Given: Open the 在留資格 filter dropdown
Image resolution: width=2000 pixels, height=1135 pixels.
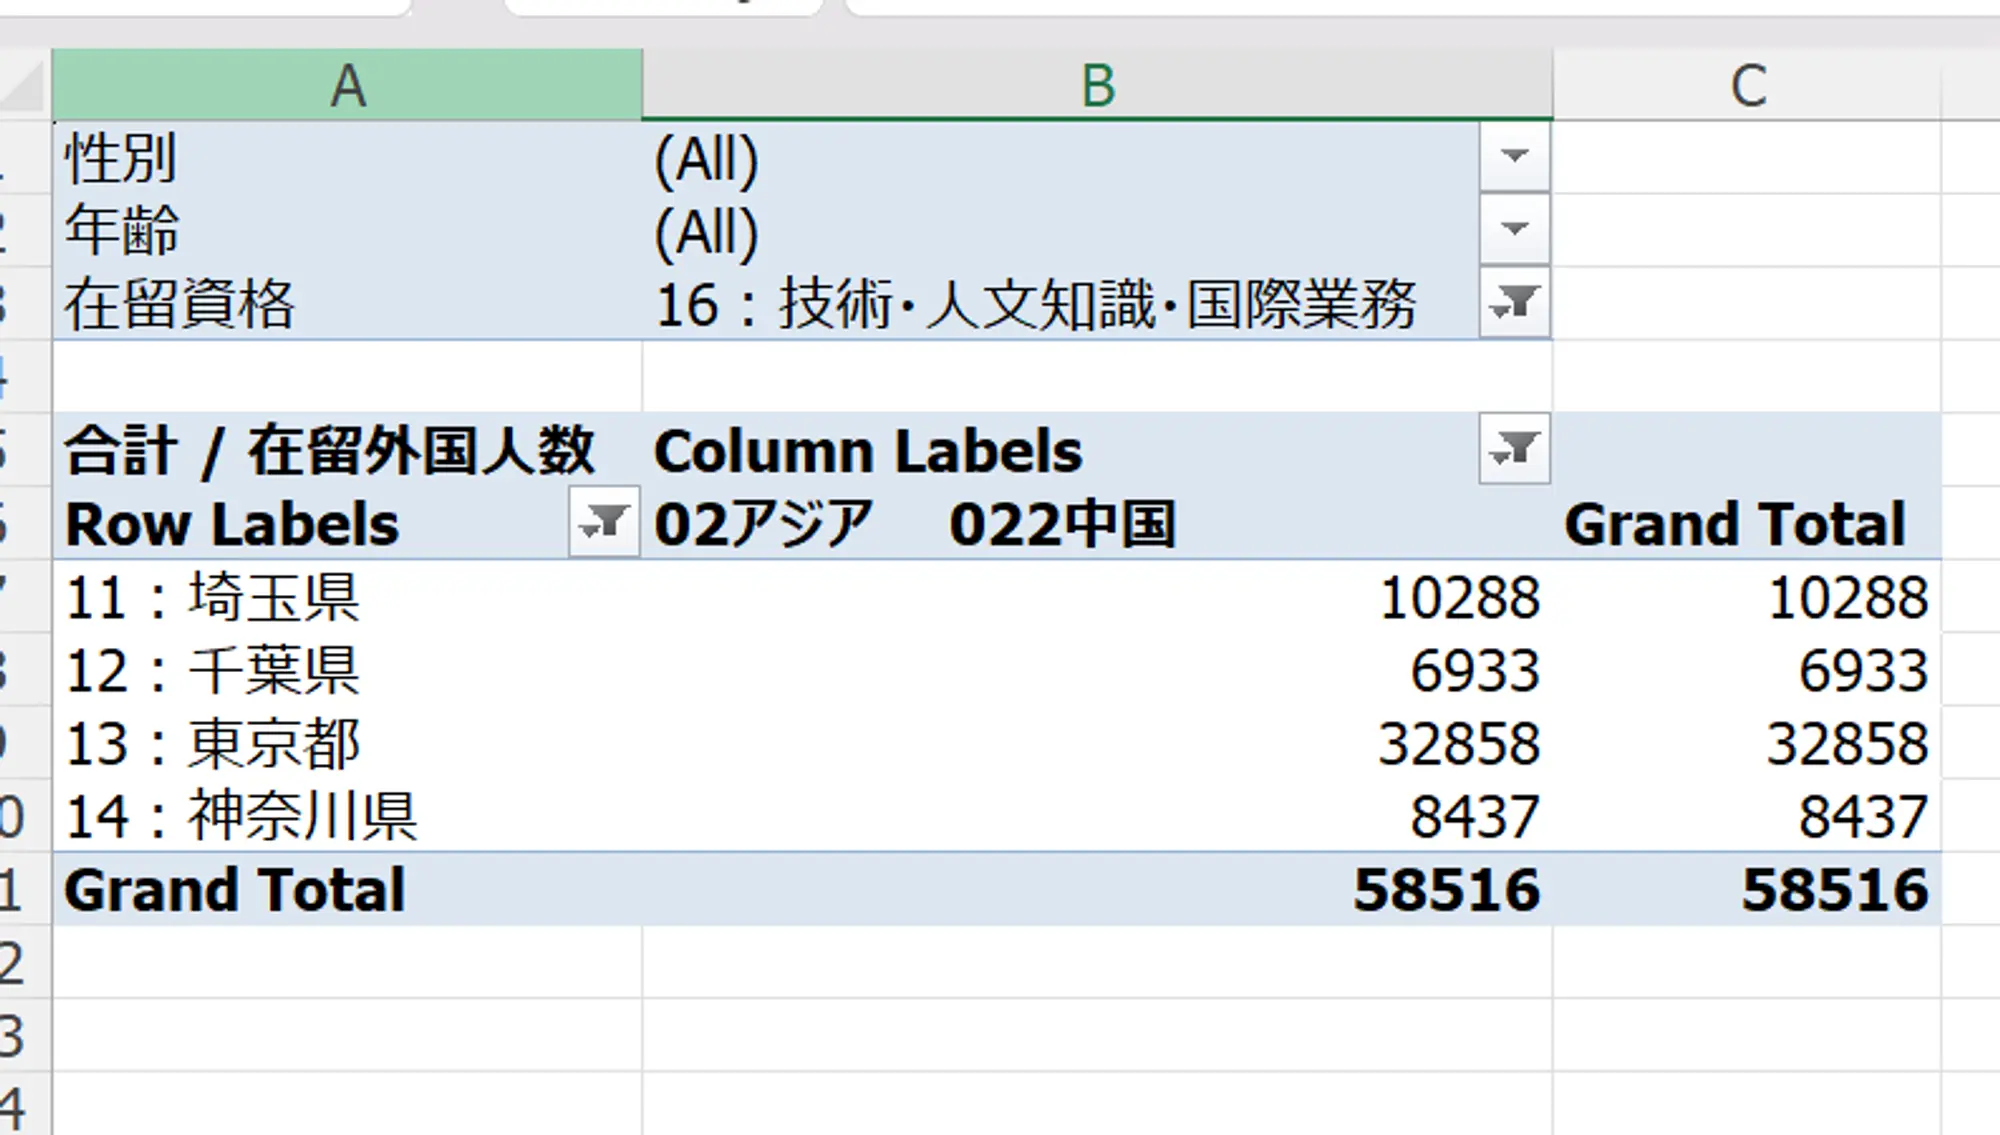Looking at the screenshot, I should (1515, 302).
